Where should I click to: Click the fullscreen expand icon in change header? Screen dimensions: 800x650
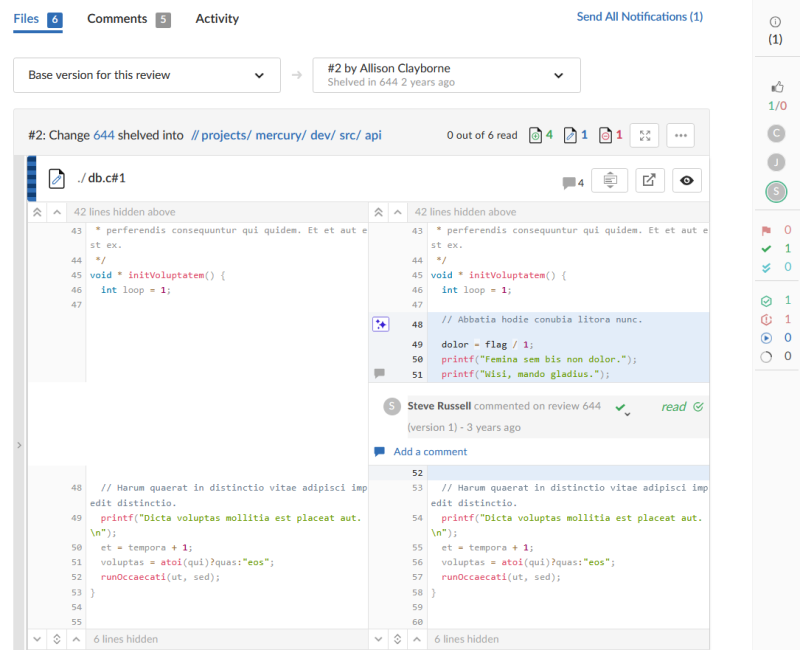645,135
